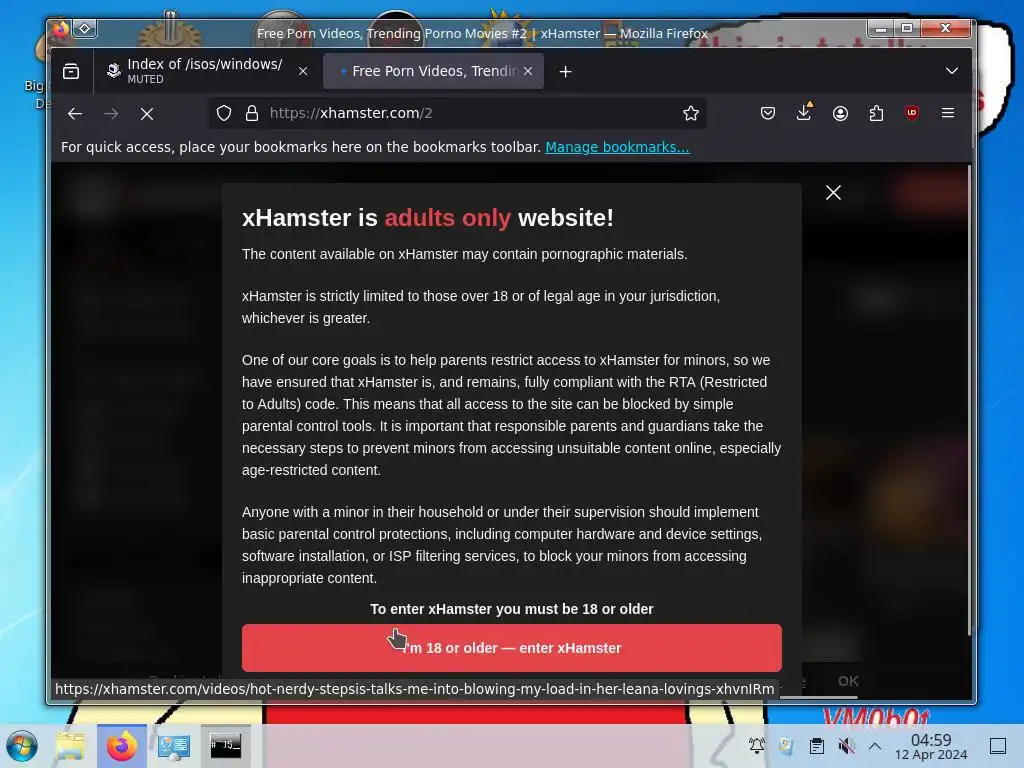Confirm I'm 18 or older button
Image resolution: width=1024 pixels, height=768 pixels.
pos(511,648)
